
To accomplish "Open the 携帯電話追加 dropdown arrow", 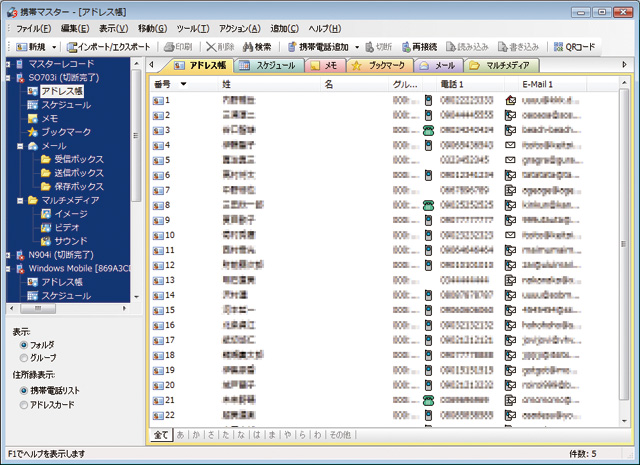I will pyautogui.click(x=357, y=47).
